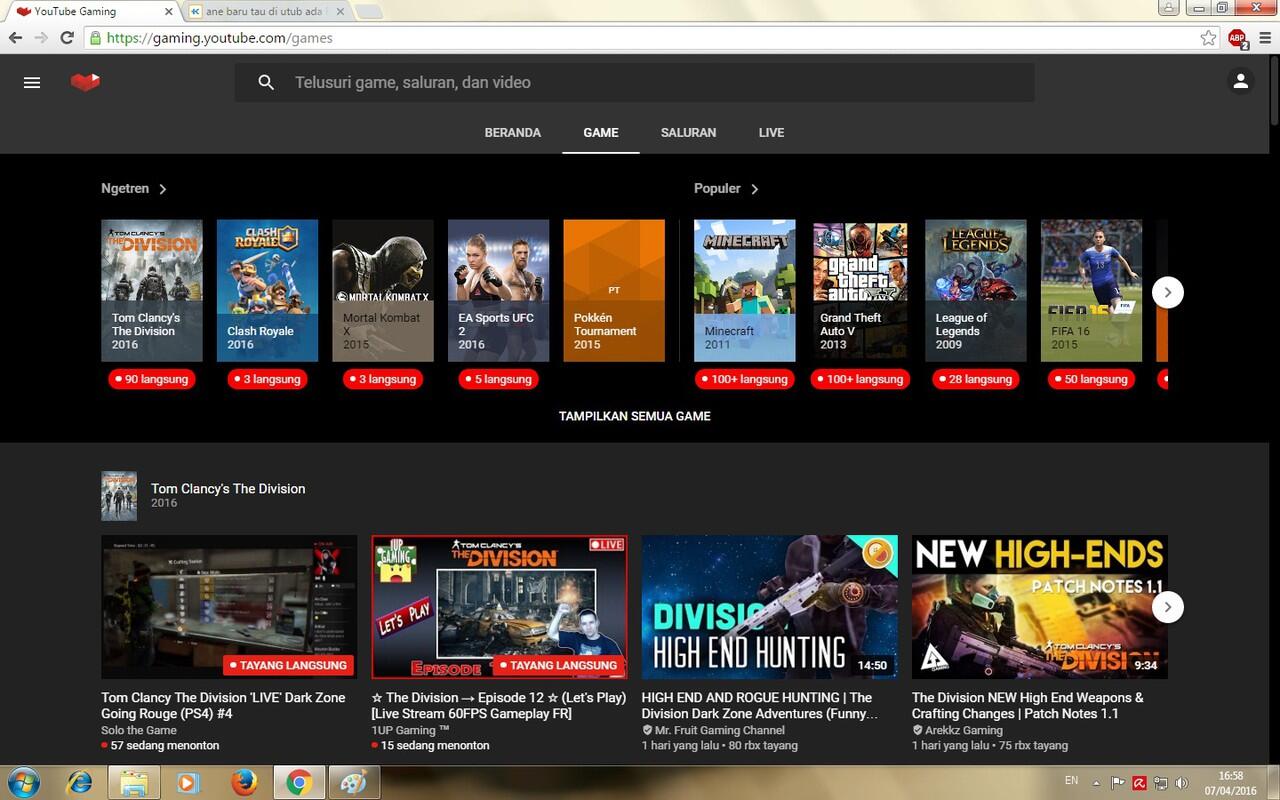
Task: Select the Chrome taskbar icon
Action: 298,782
